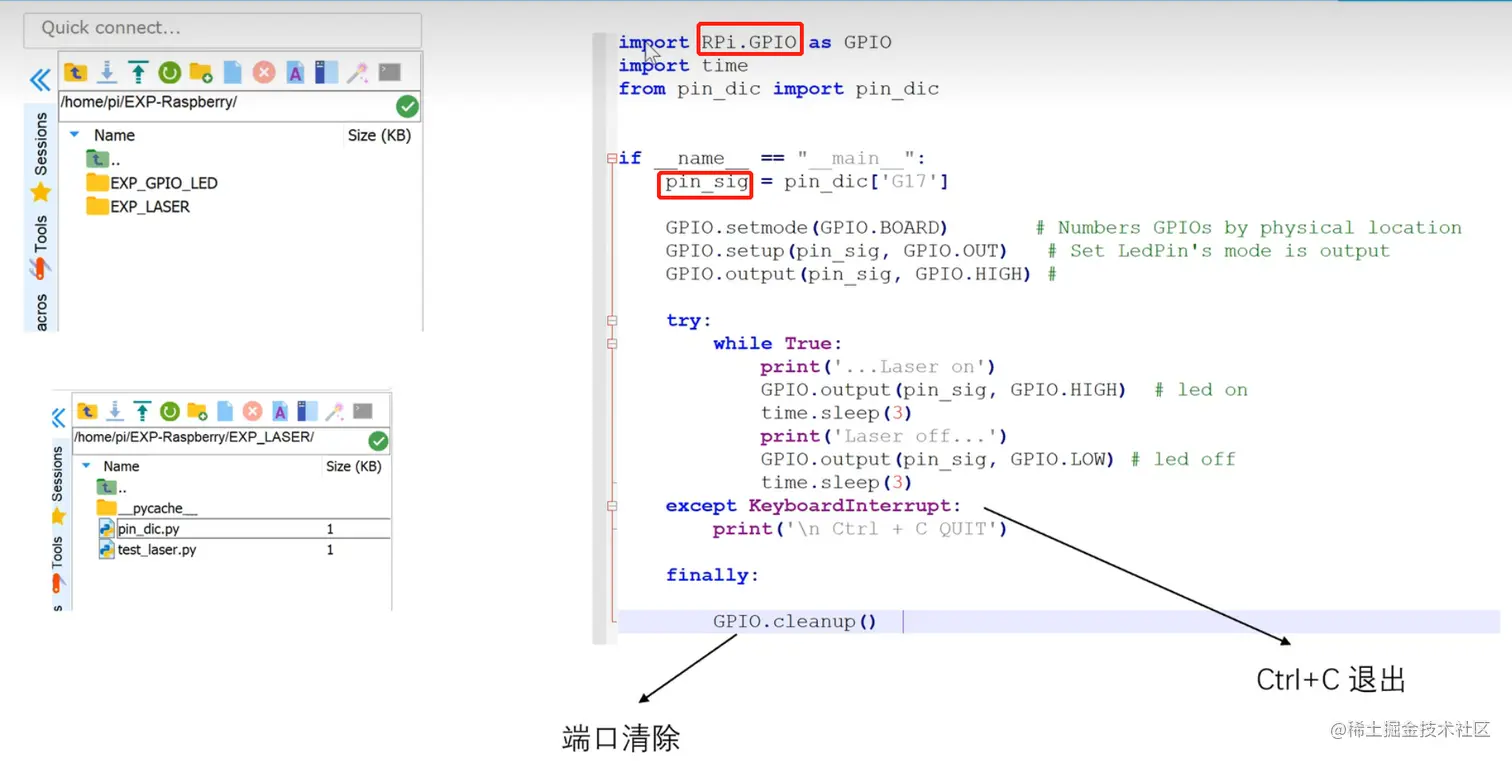Screen dimensions: 1512x761
Task: Click red delete icon in EXP-Raspberry panel
Action: pos(264,72)
